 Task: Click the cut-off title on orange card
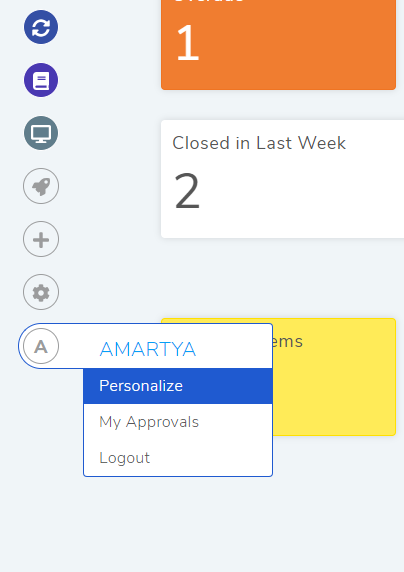click(209, 1)
